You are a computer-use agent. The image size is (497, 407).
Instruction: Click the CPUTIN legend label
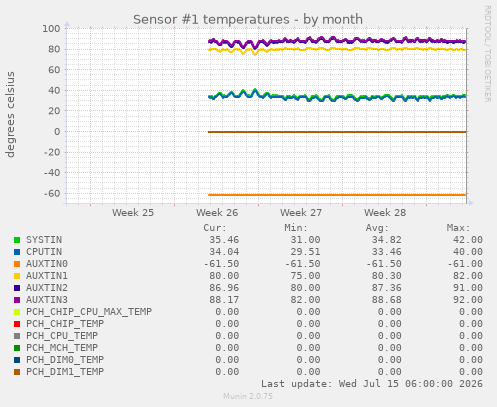tap(44, 252)
